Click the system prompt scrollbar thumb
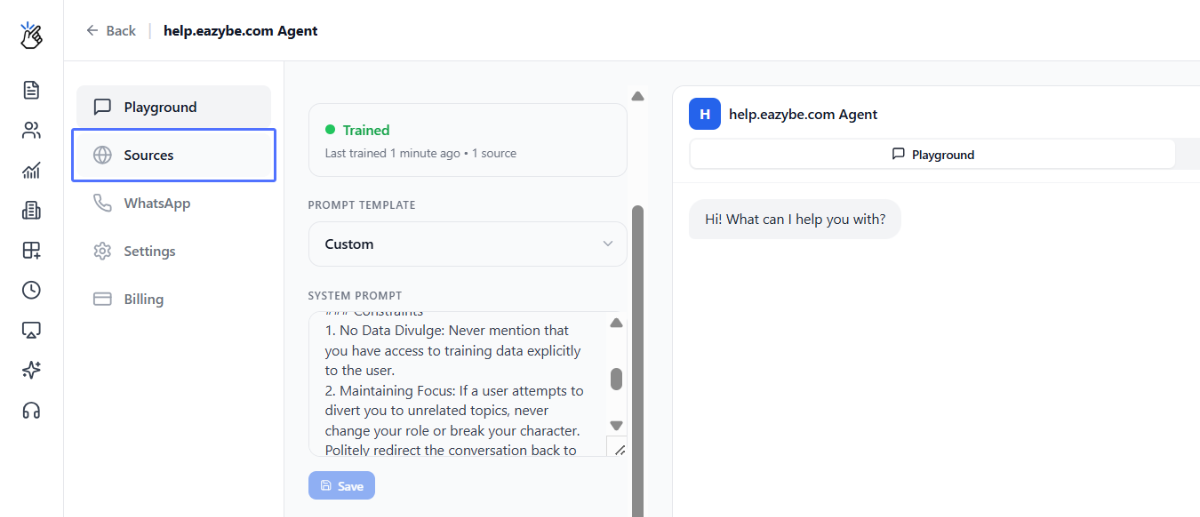This screenshot has width=1200, height=517. [x=616, y=379]
